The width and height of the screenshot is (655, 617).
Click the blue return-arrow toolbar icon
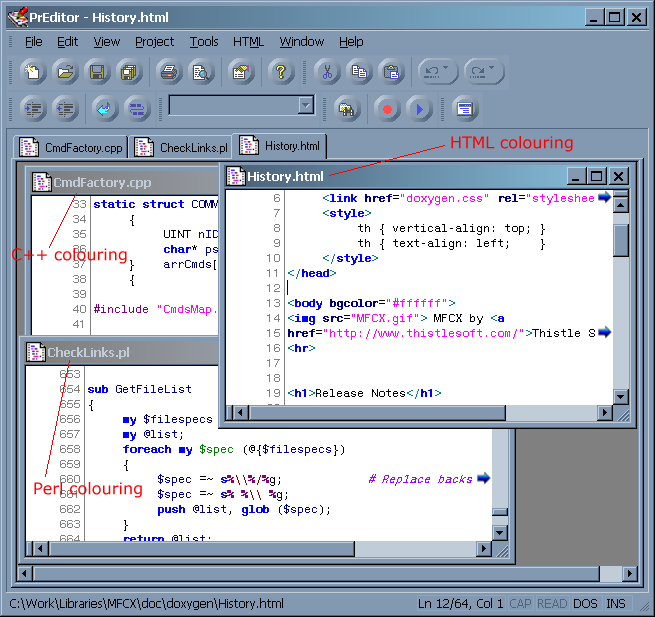(x=105, y=109)
